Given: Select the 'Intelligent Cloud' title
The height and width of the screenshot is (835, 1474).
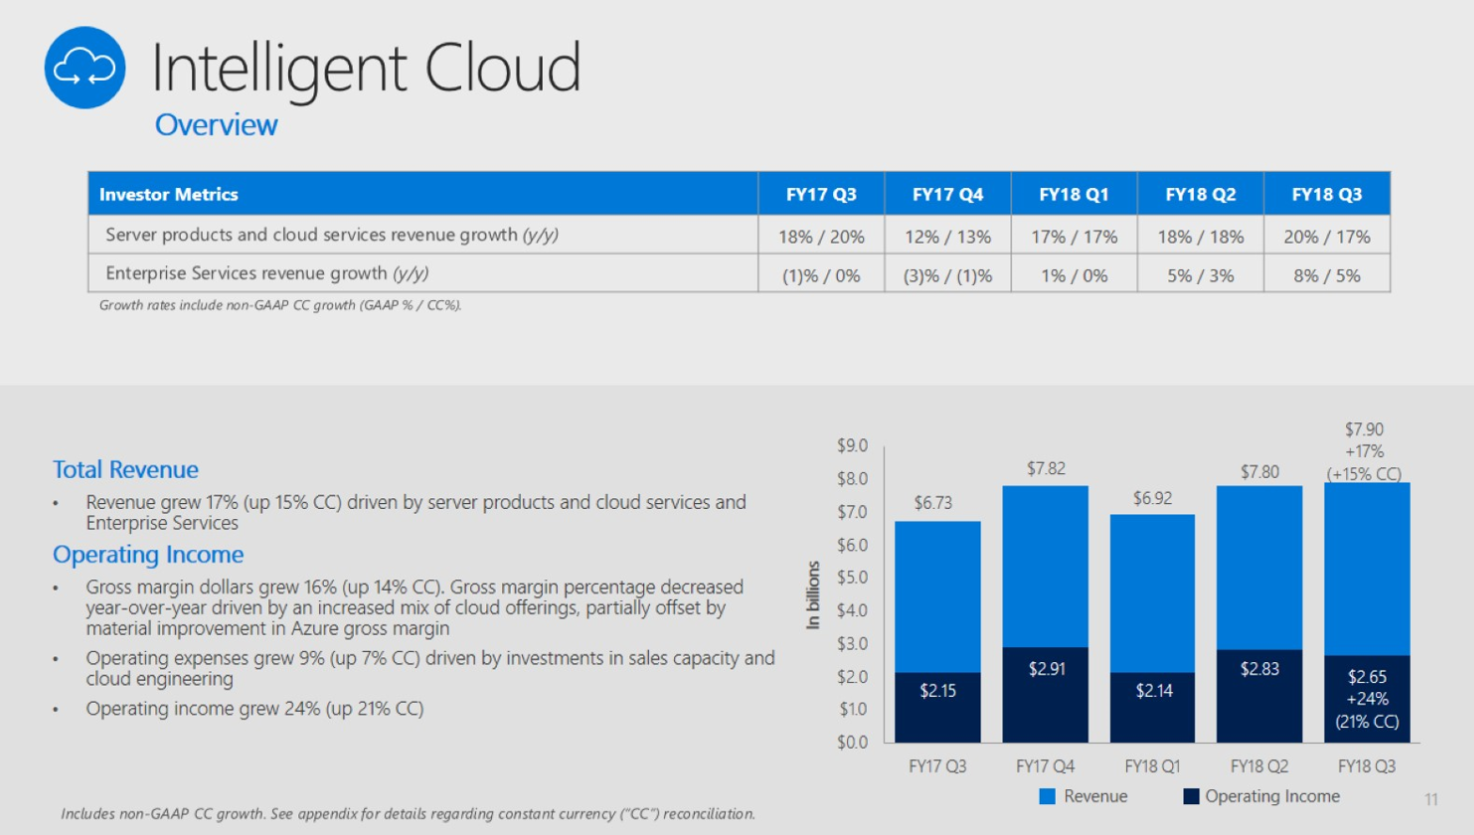Looking at the screenshot, I should (x=365, y=68).
